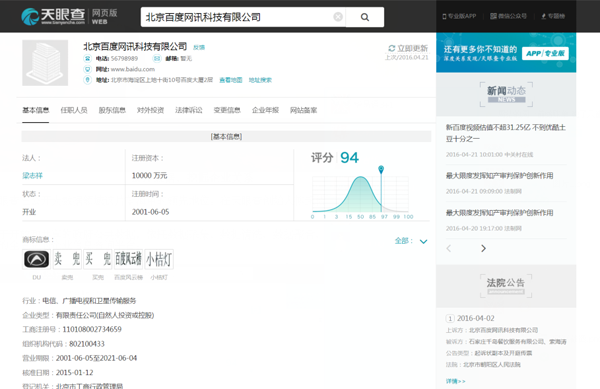This screenshot has width=600, height=389.
Task: Click the magnifier search button
Action: point(365,17)
